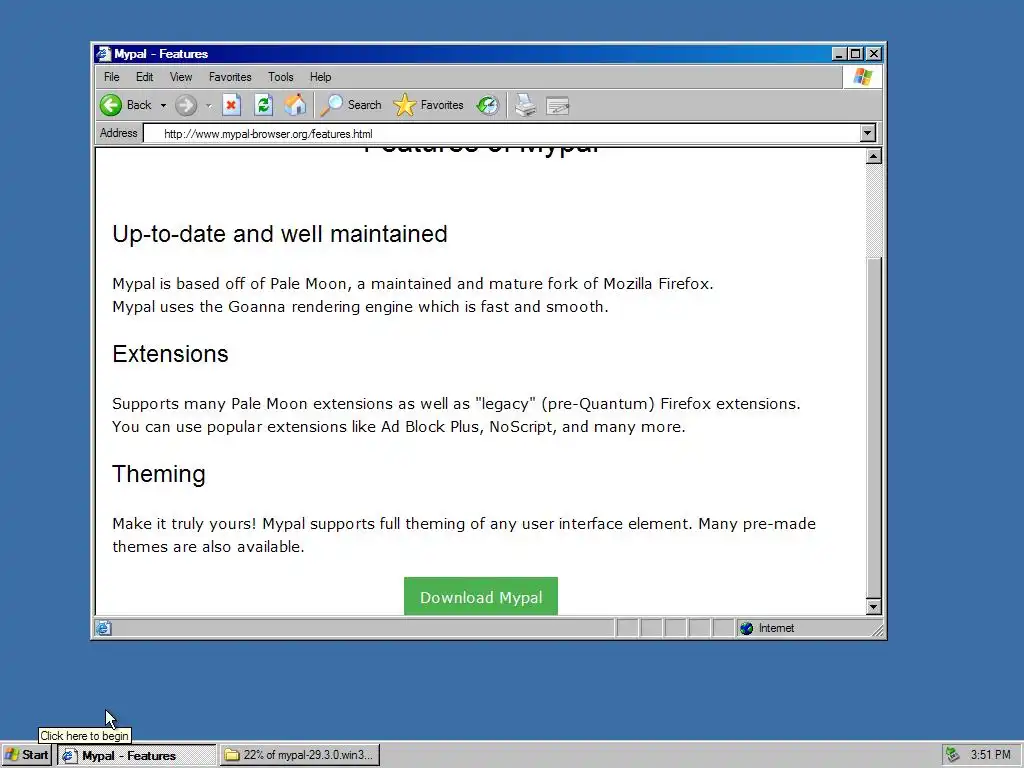
Task: Click the vertical scrollbar thumb
Action: pyautogui.click(x=873, y=428)
